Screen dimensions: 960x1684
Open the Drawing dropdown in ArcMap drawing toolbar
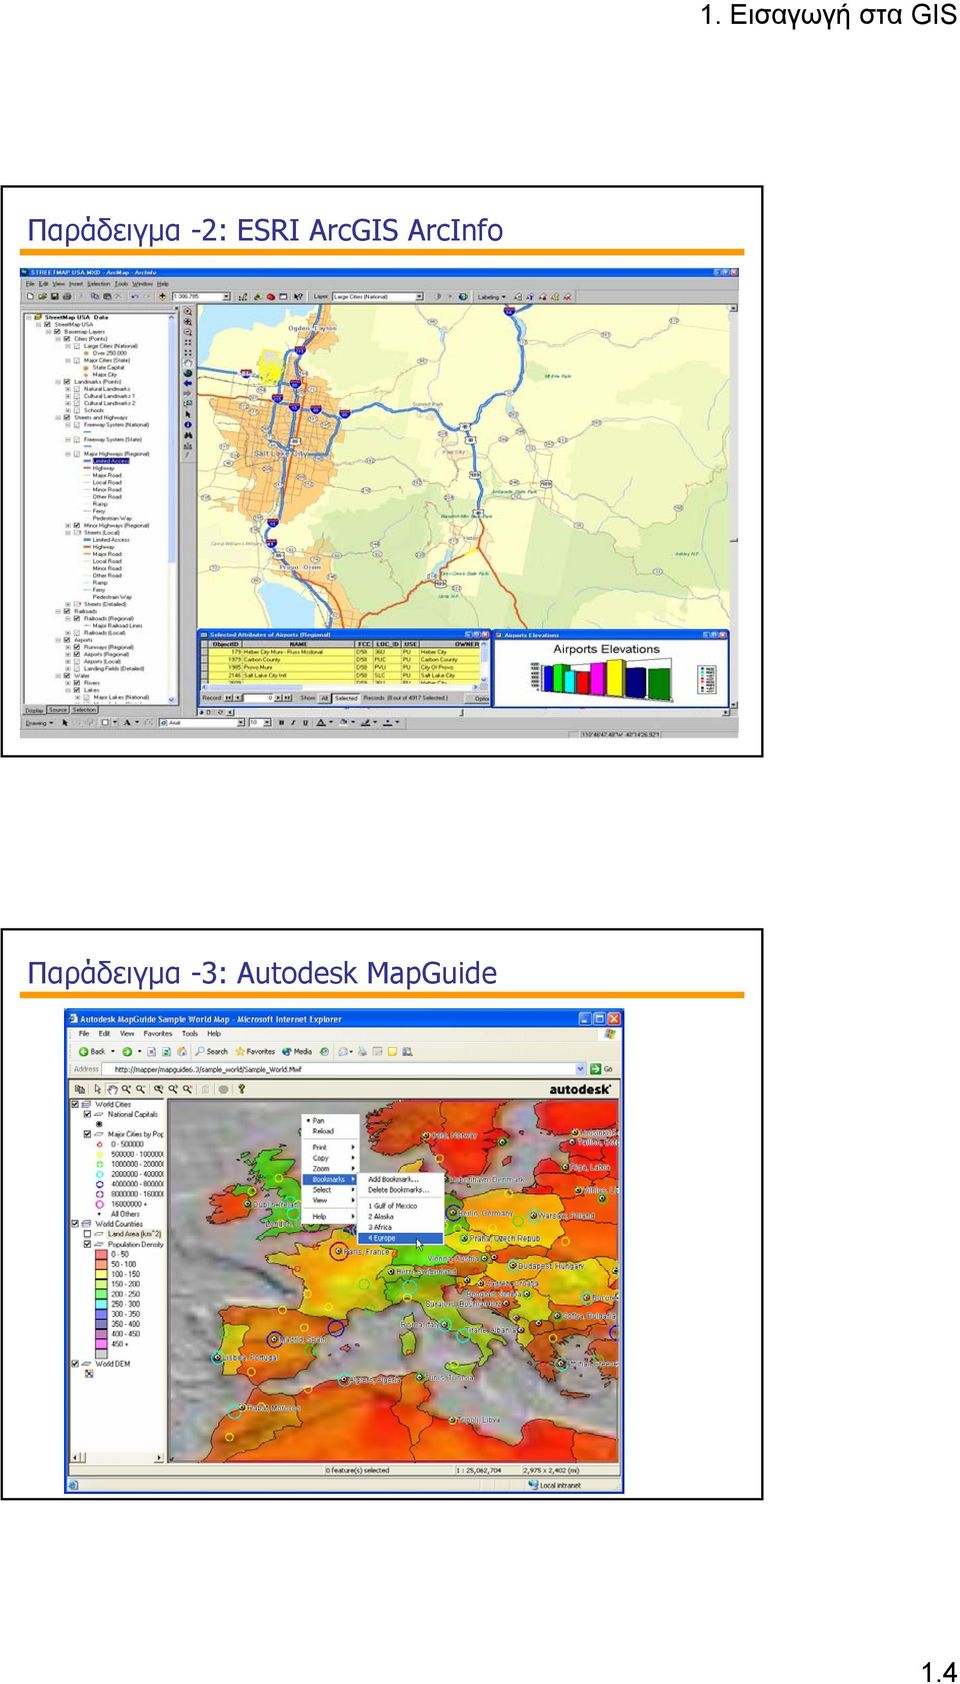(x=38, y=722)
